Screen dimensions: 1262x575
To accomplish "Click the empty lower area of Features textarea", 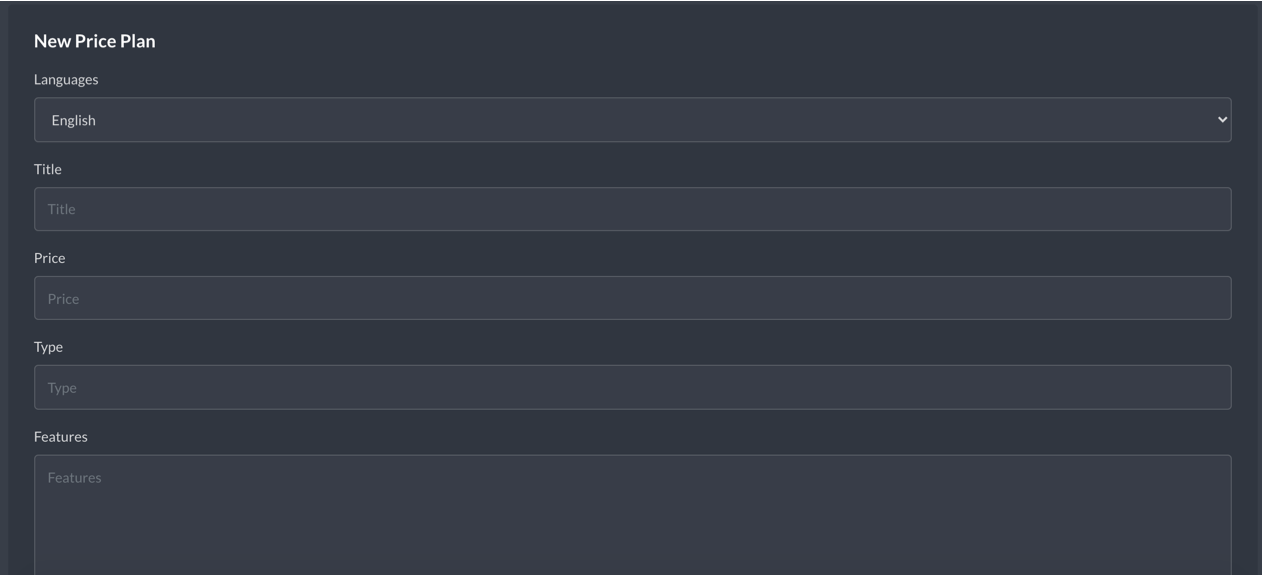I will point(632,540).
